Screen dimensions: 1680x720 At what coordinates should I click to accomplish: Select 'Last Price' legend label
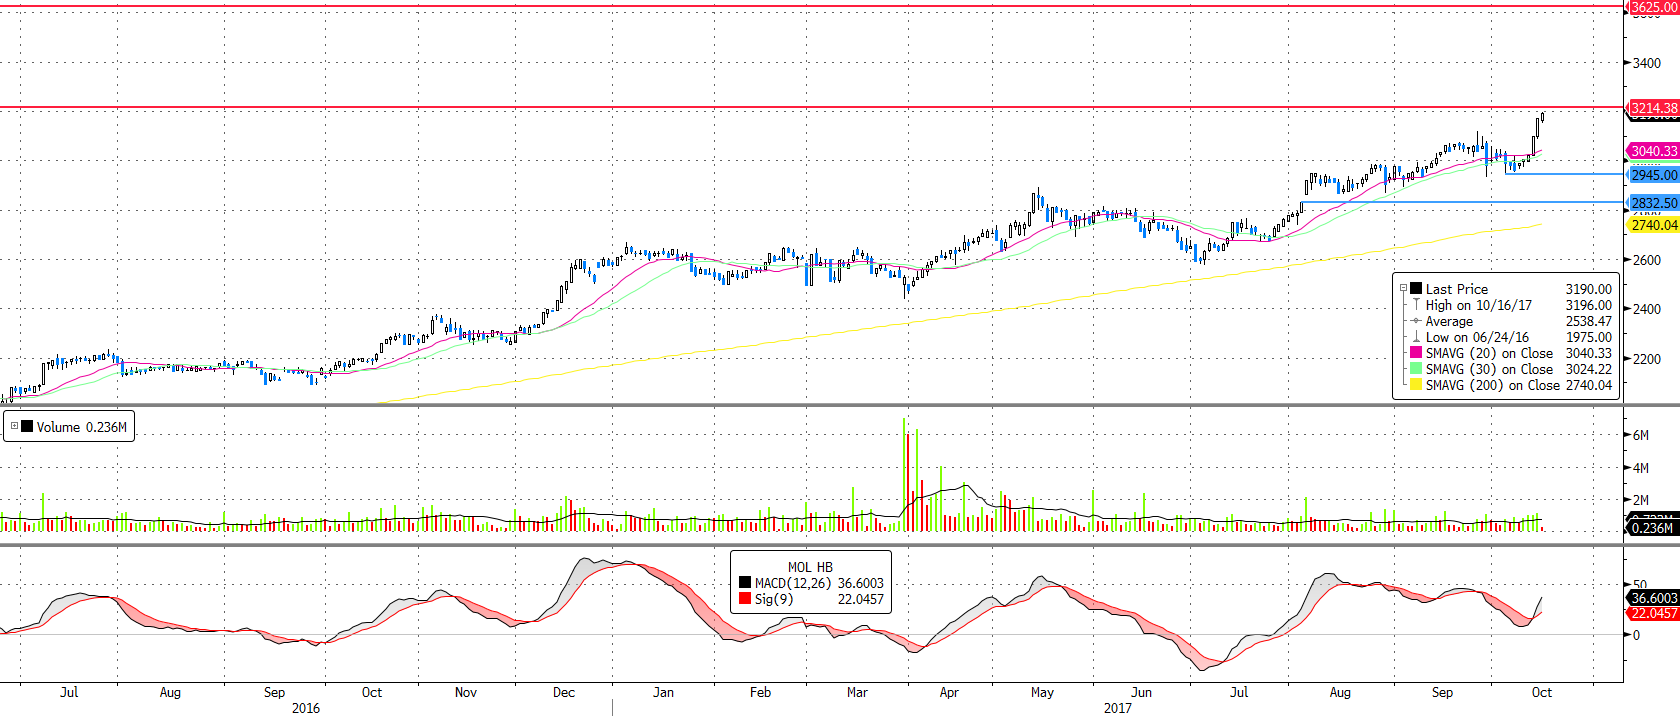click(1457, 289)
